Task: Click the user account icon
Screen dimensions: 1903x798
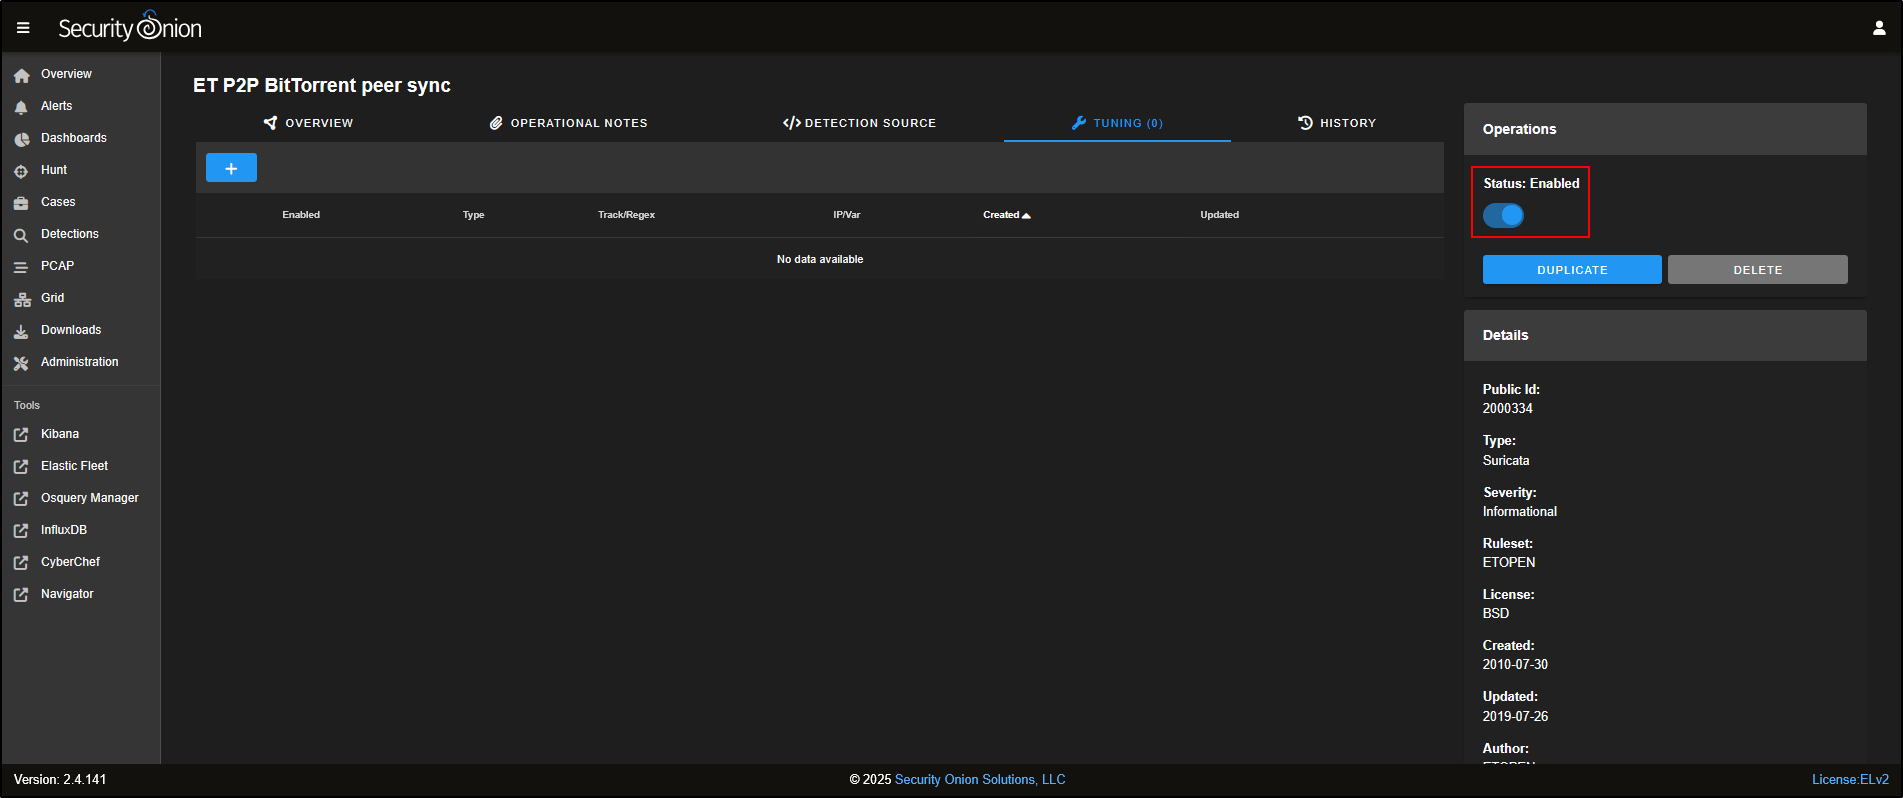Action: 1879,28
